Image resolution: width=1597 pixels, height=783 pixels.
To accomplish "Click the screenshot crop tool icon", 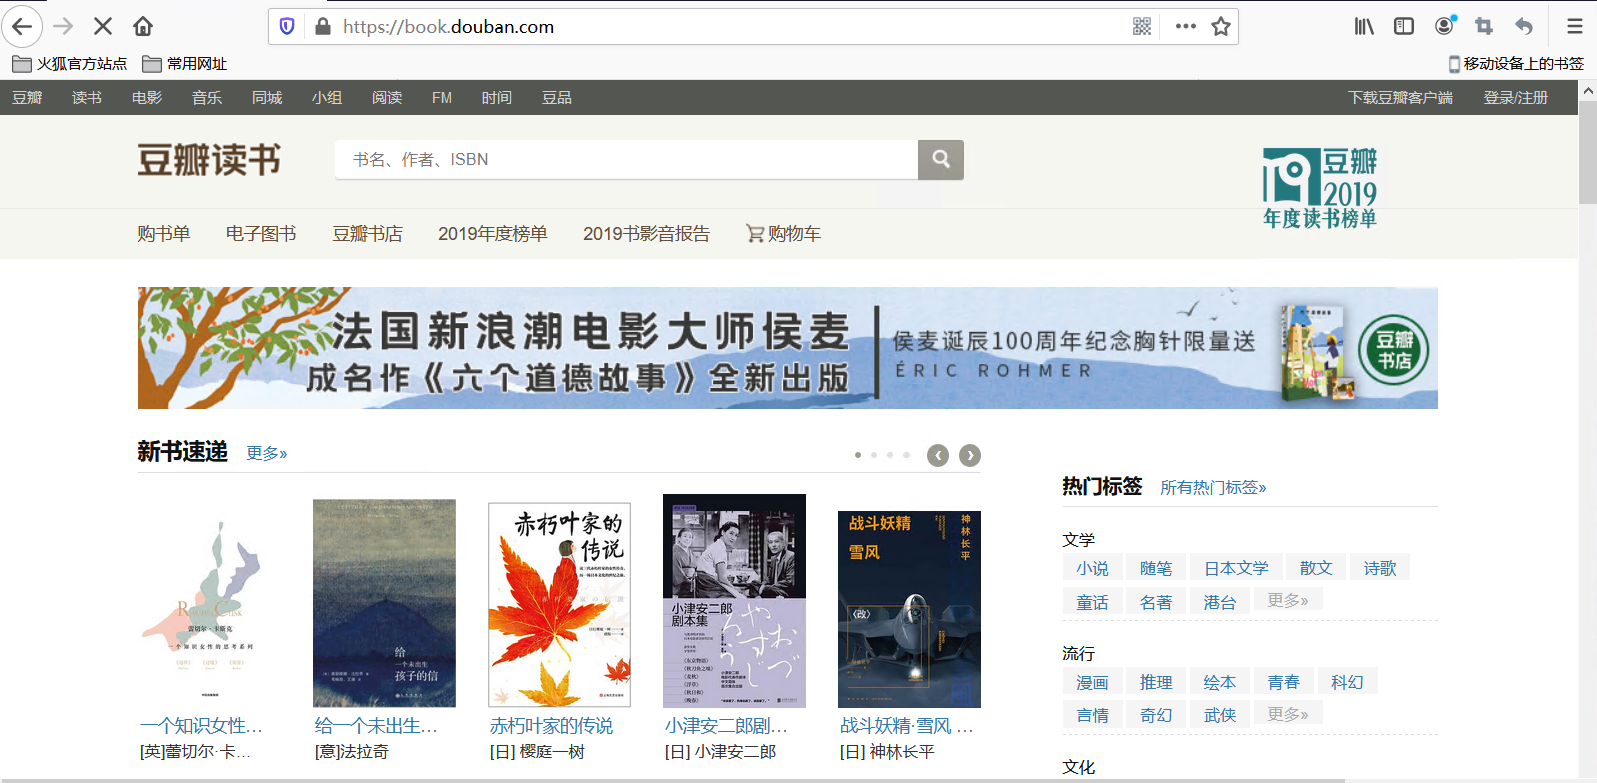I will (x=1484, y=26).
